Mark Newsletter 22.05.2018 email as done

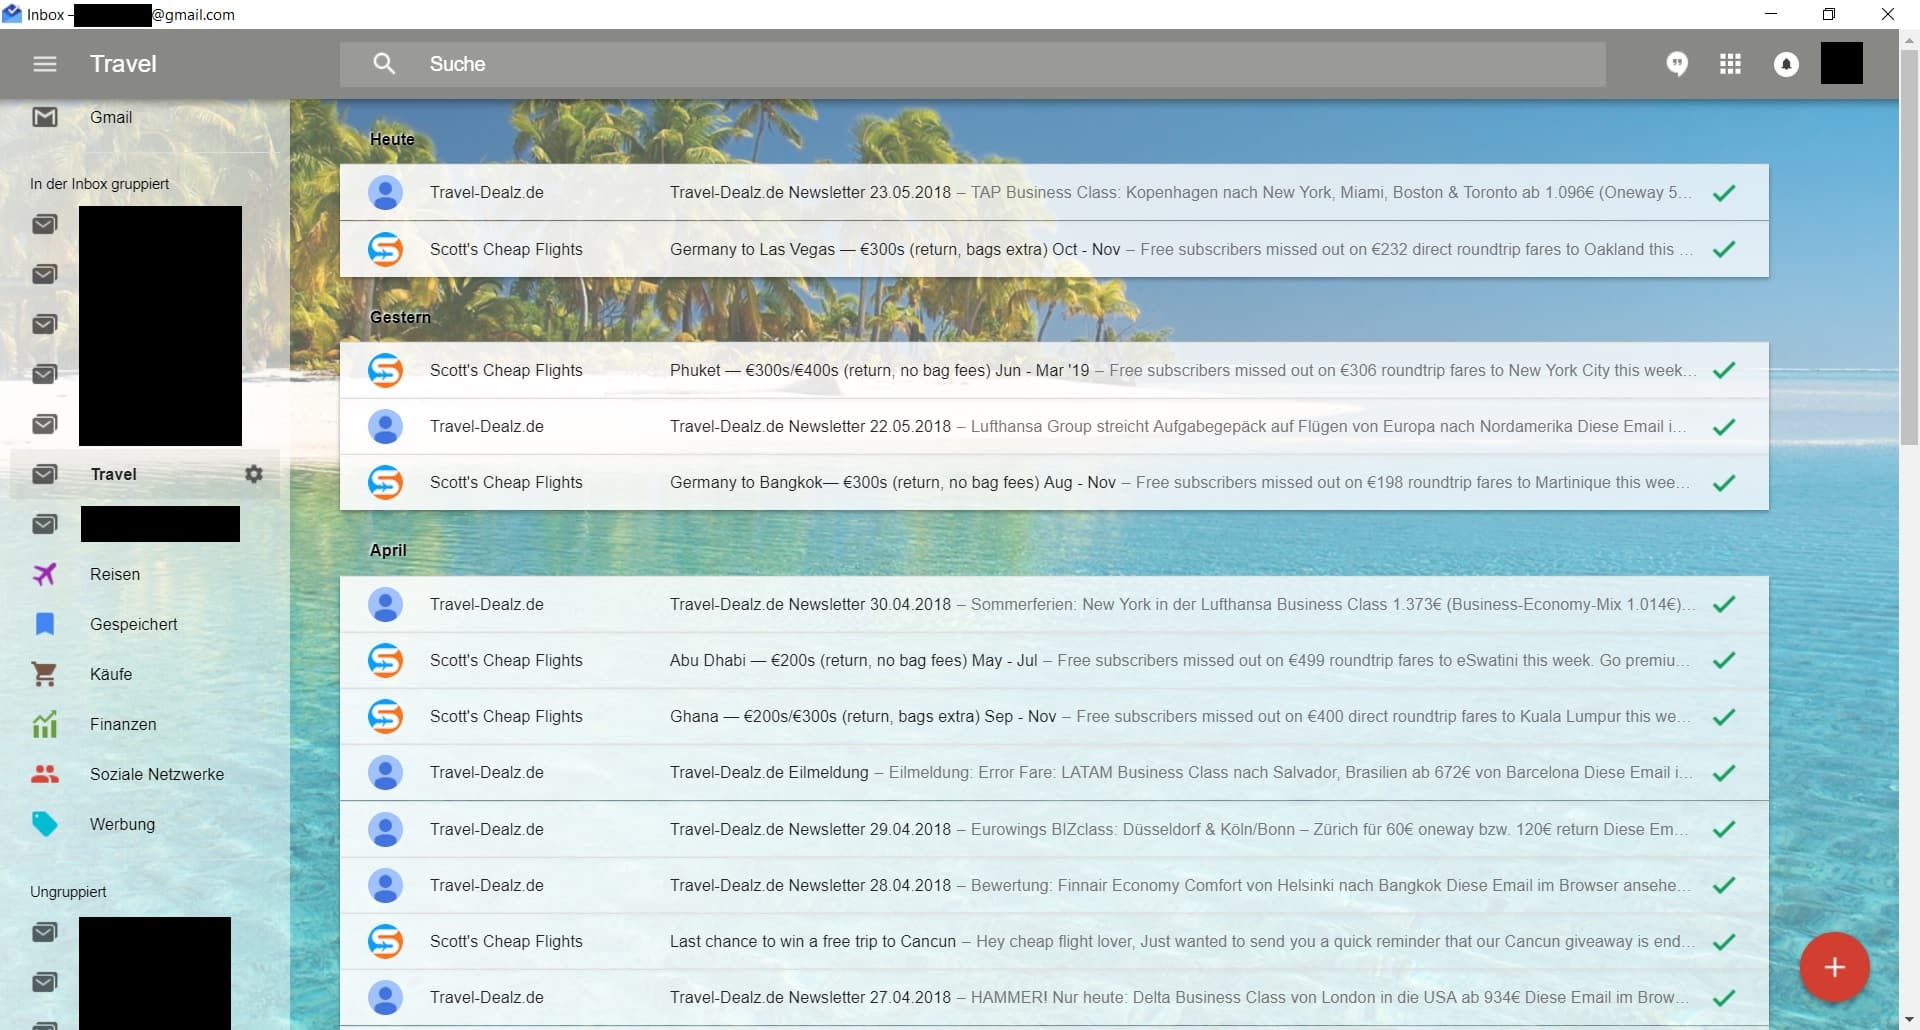pyautogui.click(x=1724, y=427)
